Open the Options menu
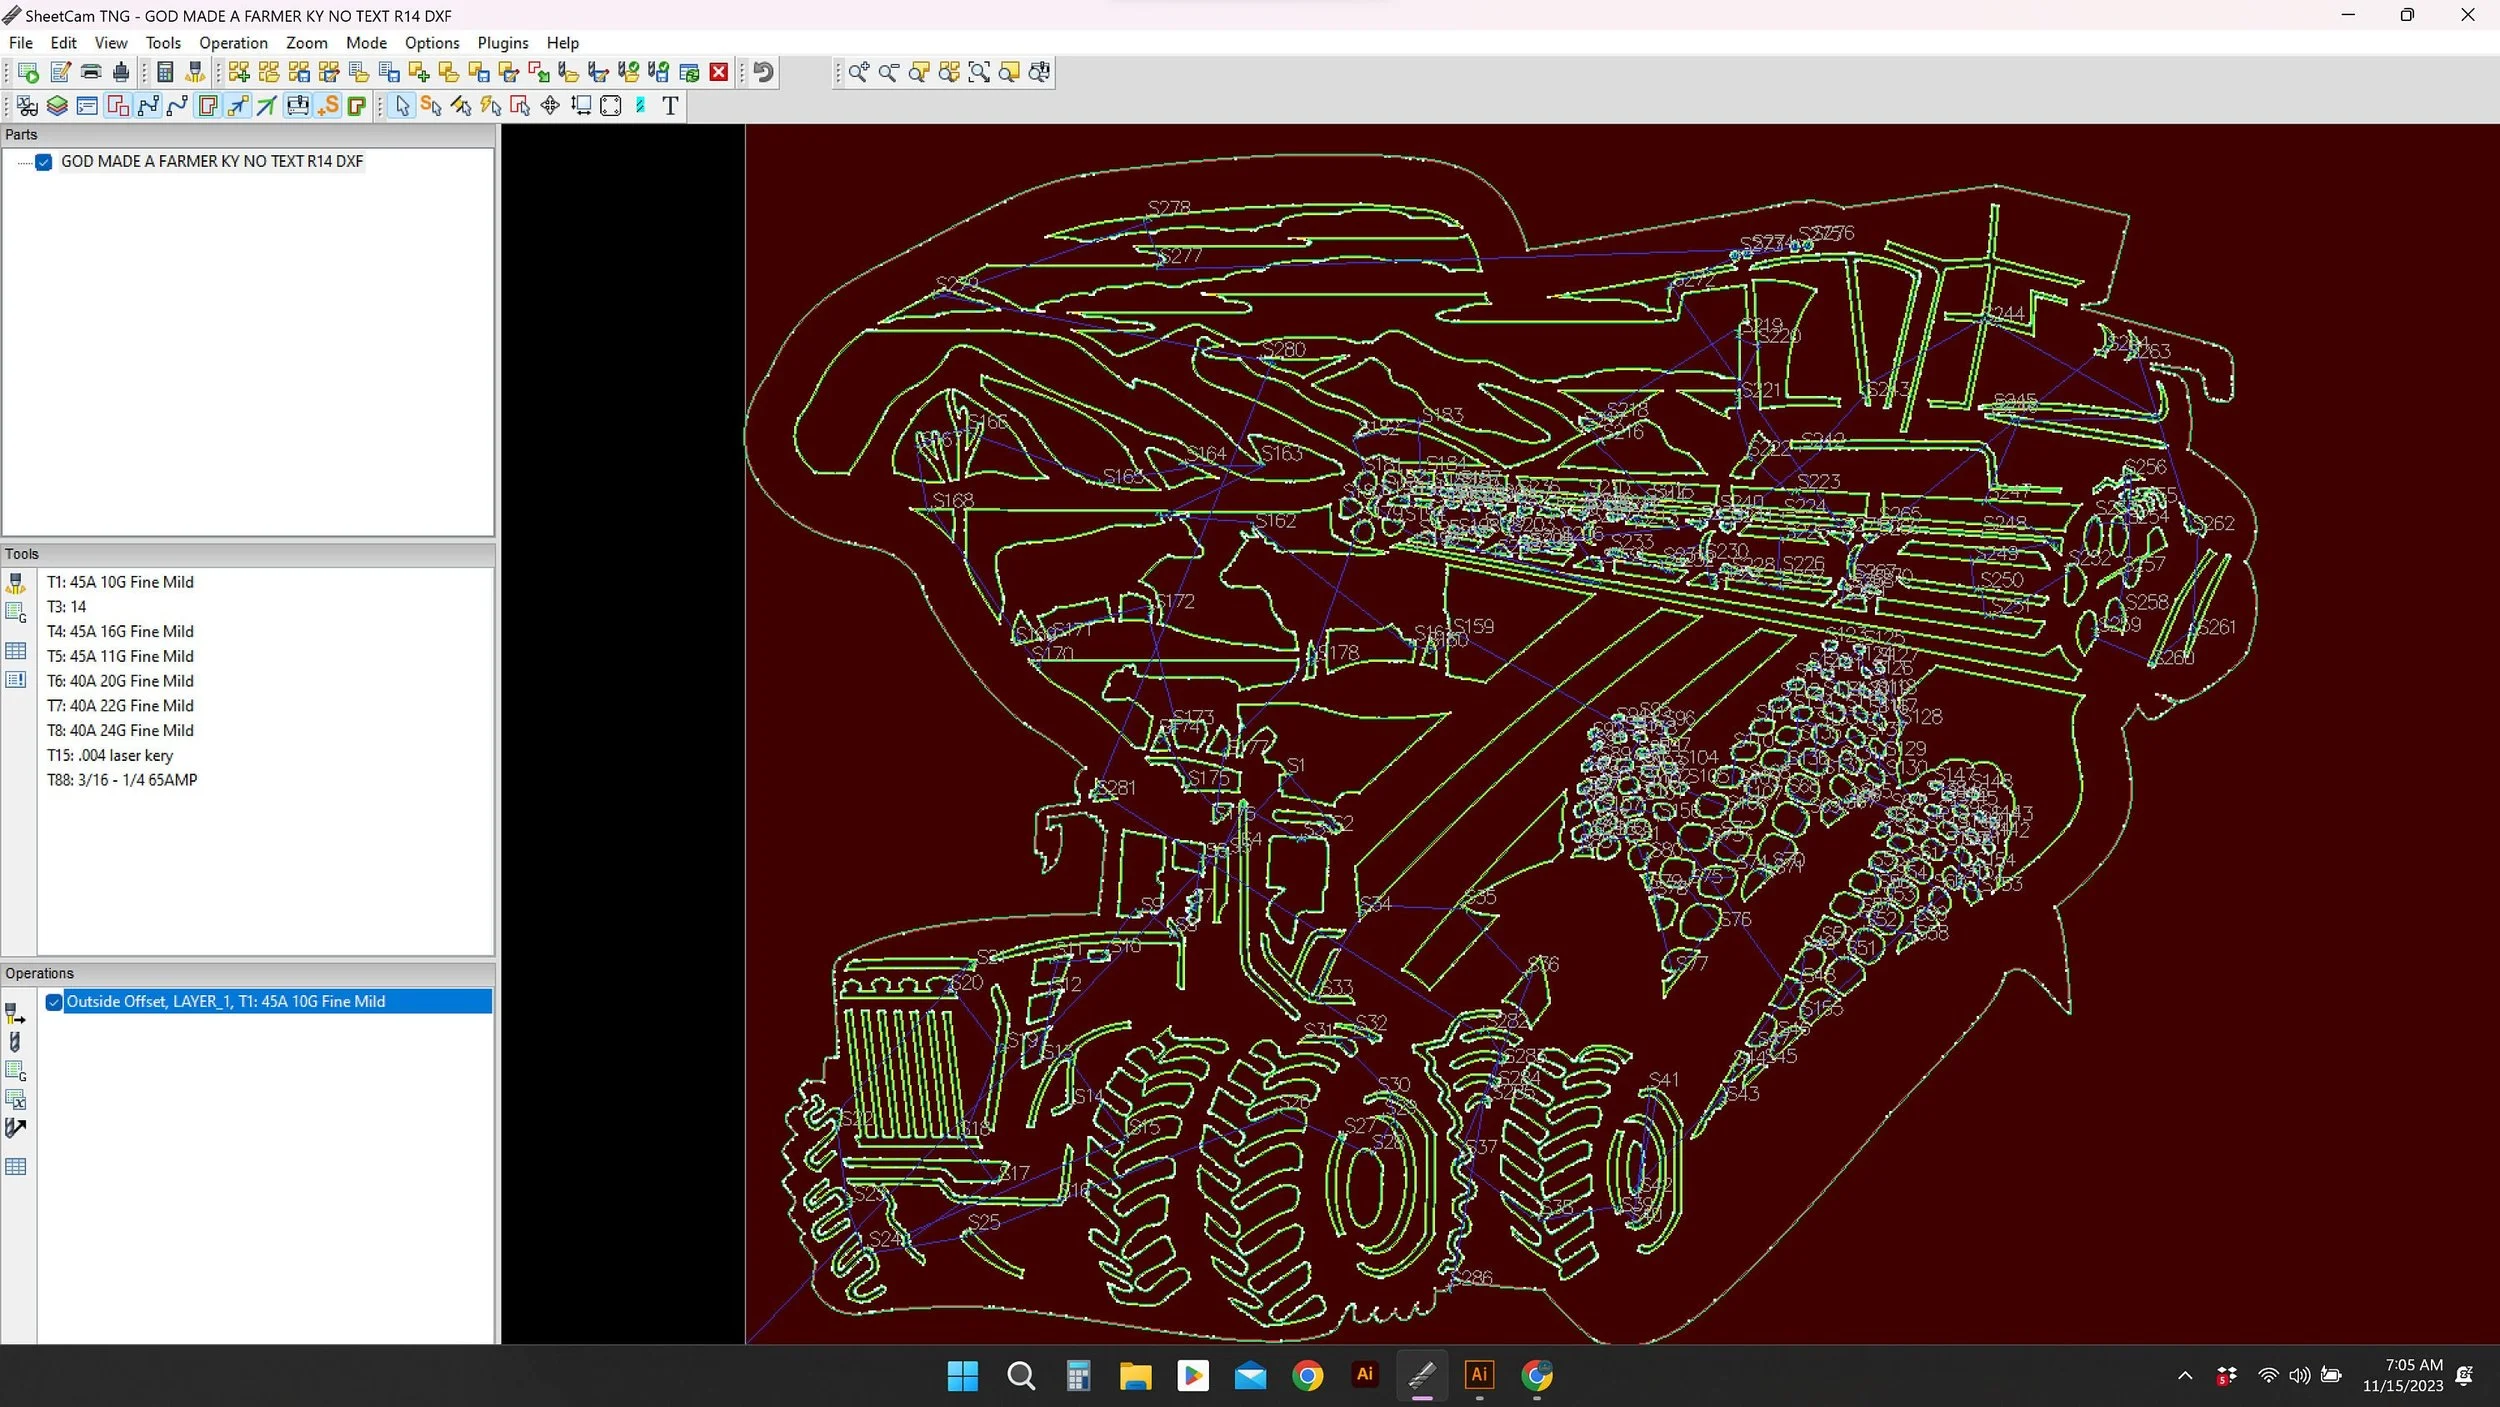Viewport: 2500px width, 1407px height. point(431,43)
